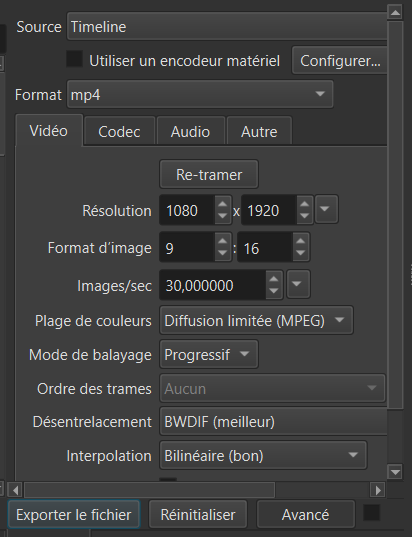Decrease the Format d'image value 16 with down arrow

coord(300,253)
